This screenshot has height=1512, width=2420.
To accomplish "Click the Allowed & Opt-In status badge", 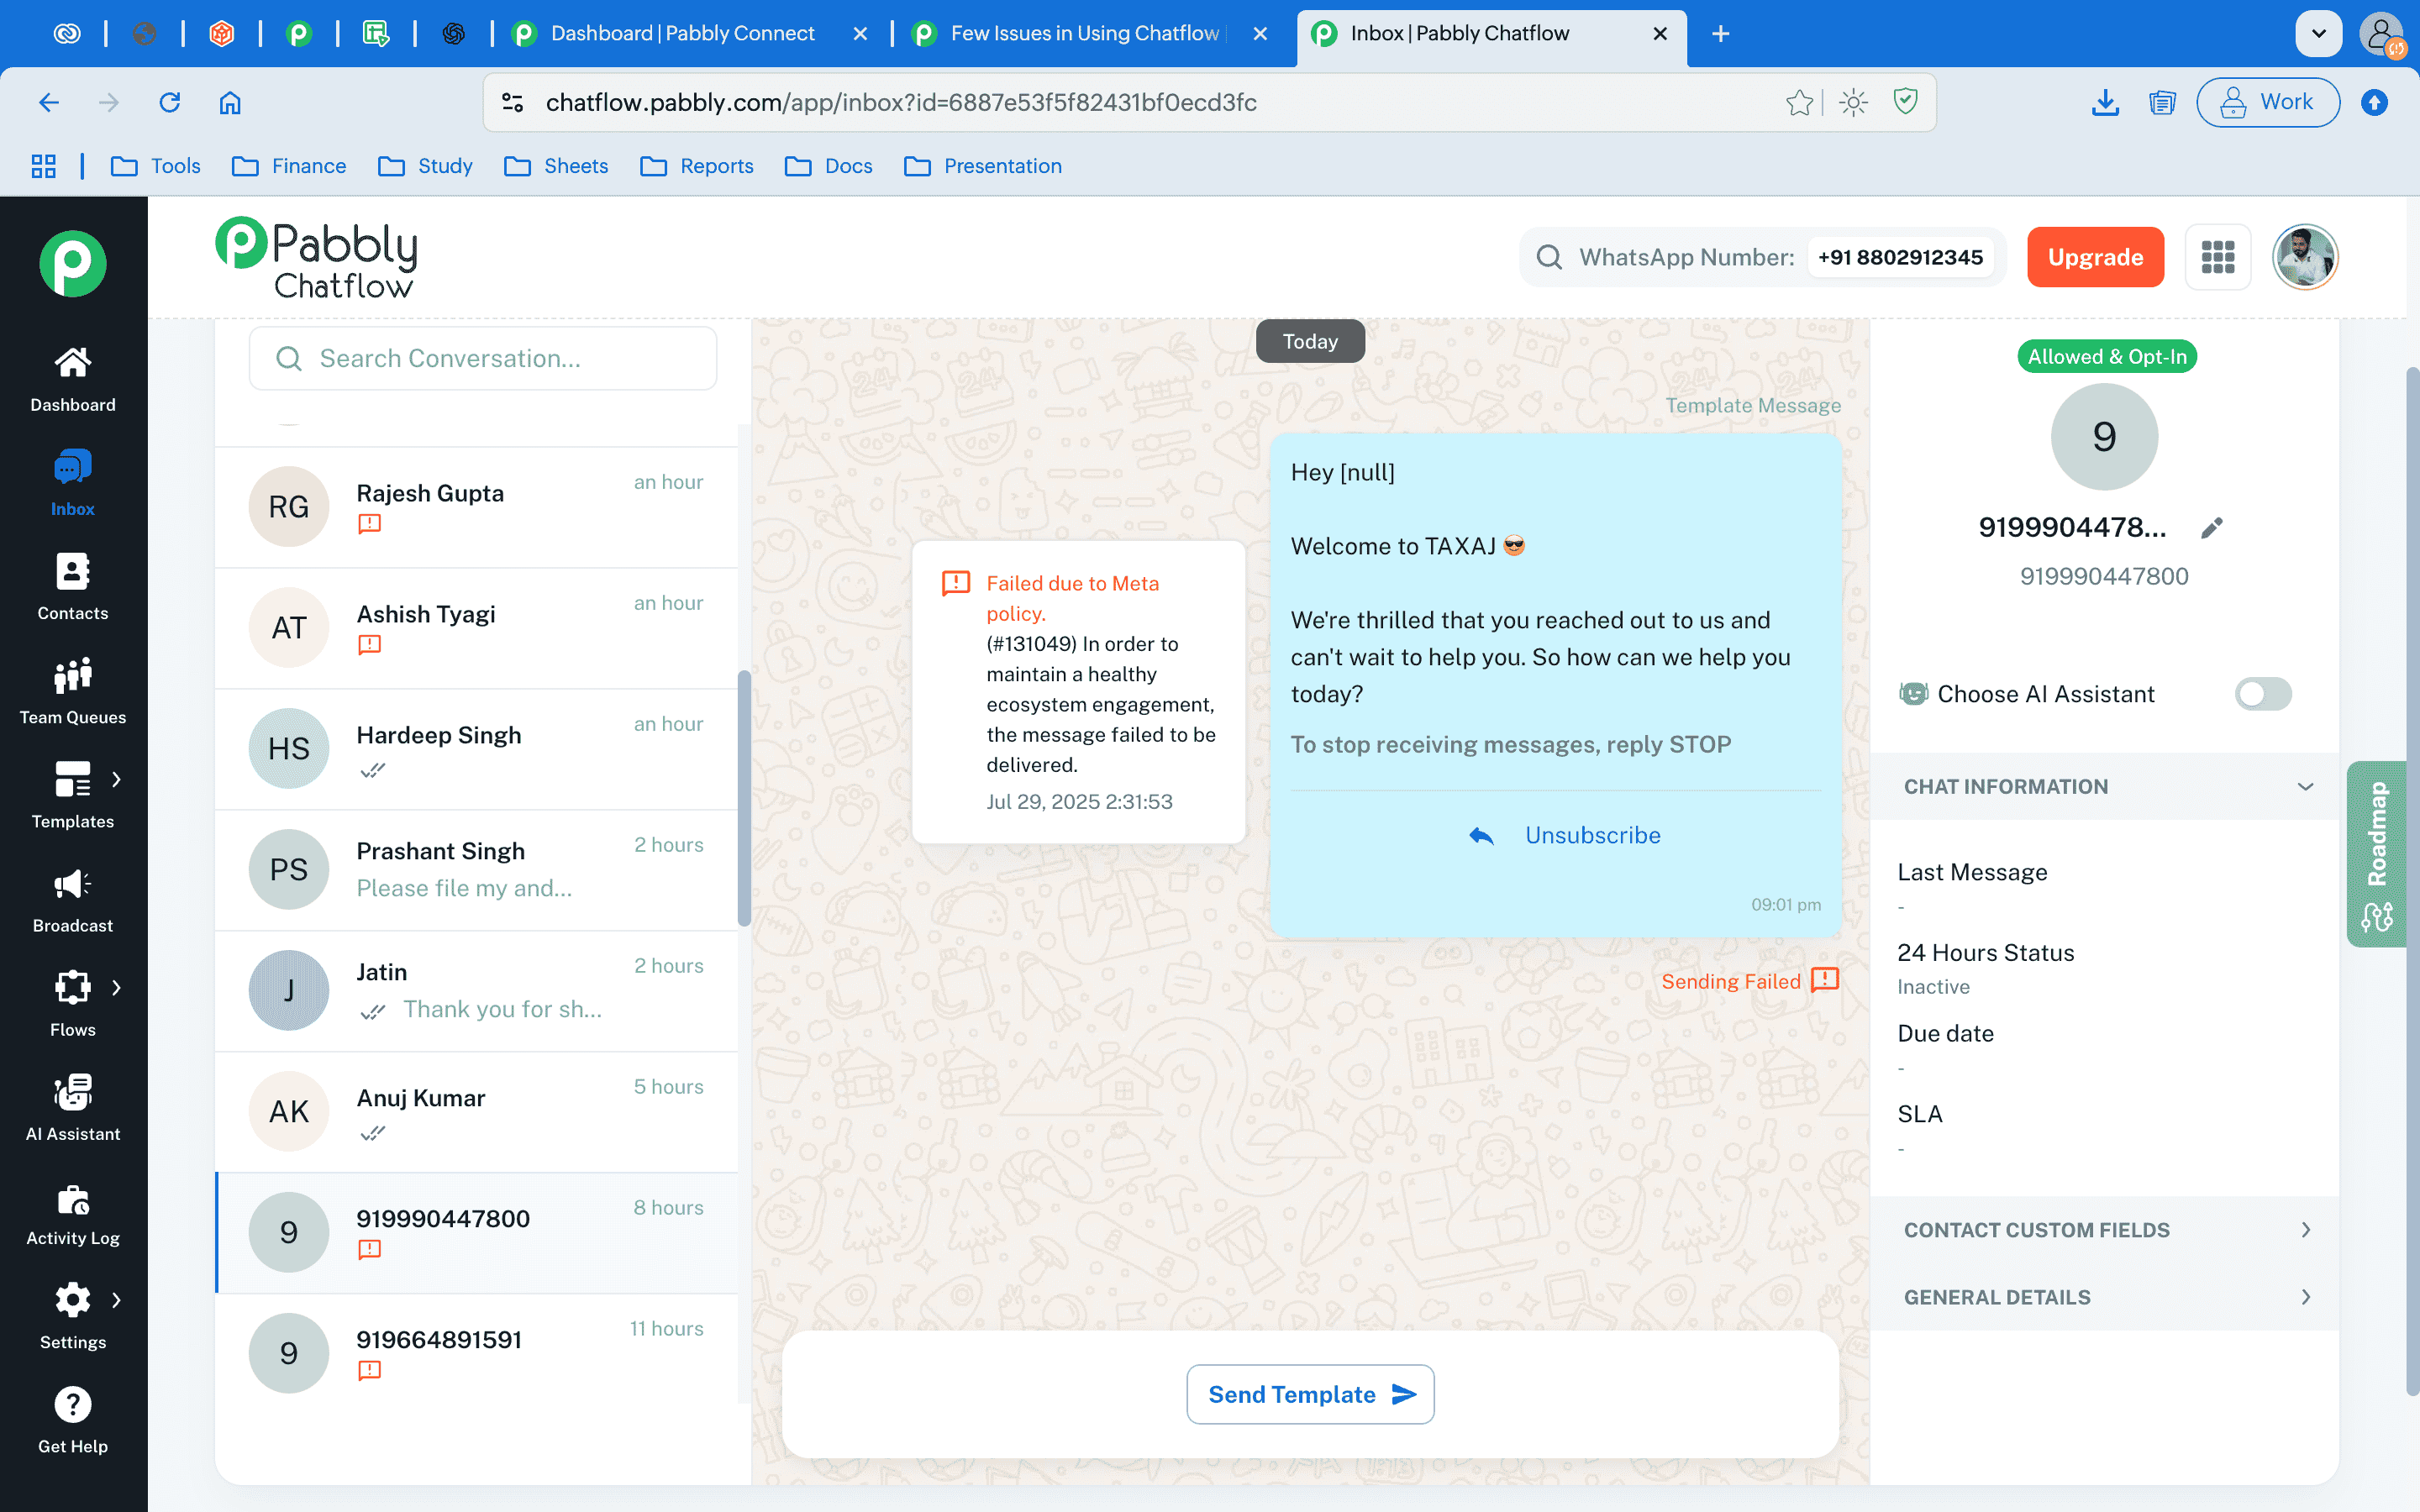I will [2106, 356].
